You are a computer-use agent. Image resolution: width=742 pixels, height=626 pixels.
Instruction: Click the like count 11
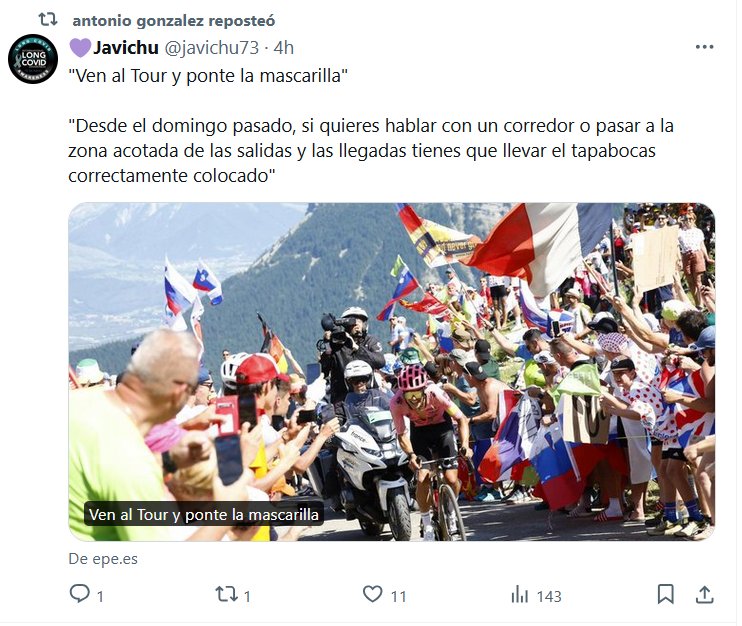(x=398, y=596)
